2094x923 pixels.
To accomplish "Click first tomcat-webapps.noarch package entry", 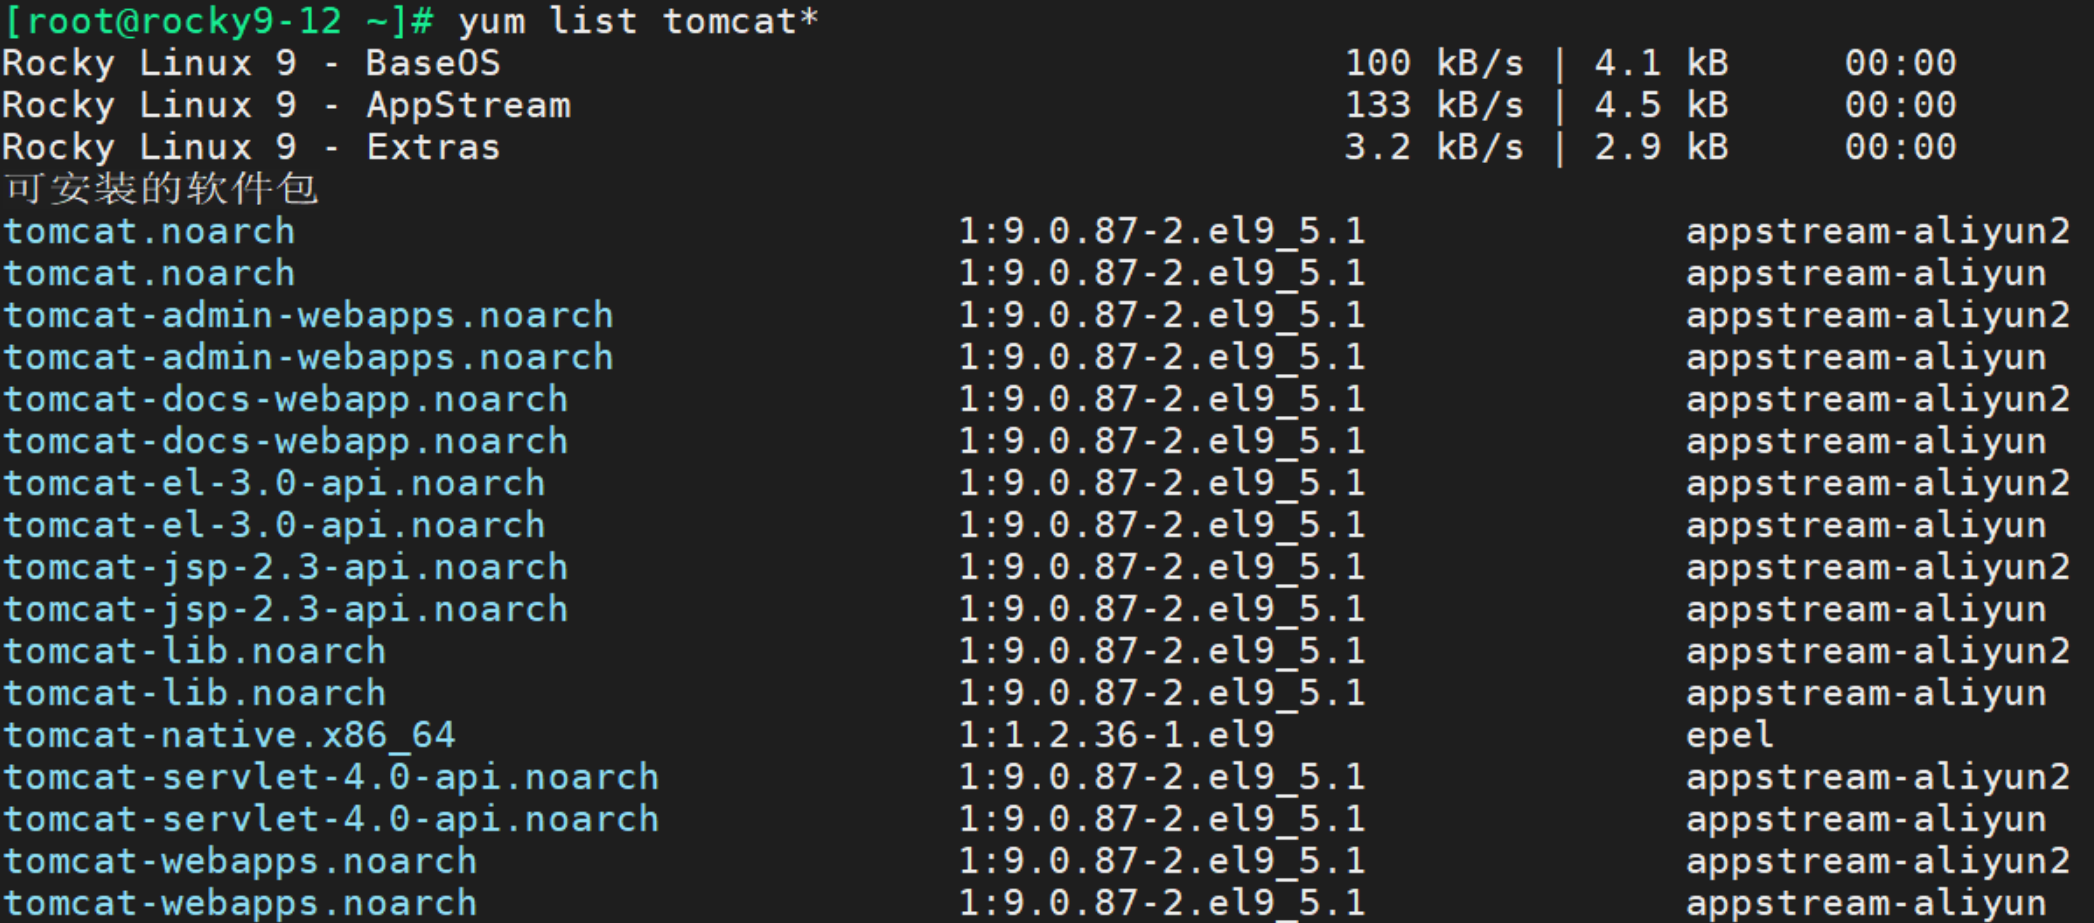I will (240, 862).
